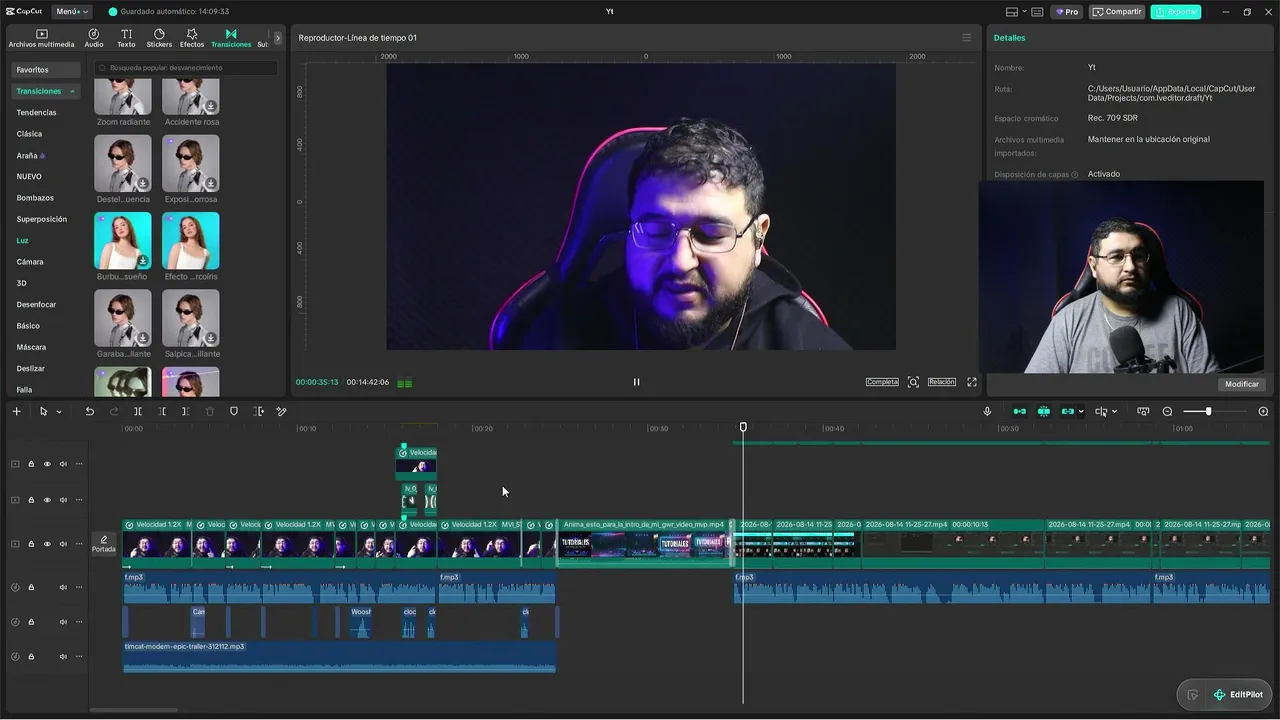Screen dimensions: 1280x720
Task: Open the Relación aspect ratio button
Action: point(942,382)
